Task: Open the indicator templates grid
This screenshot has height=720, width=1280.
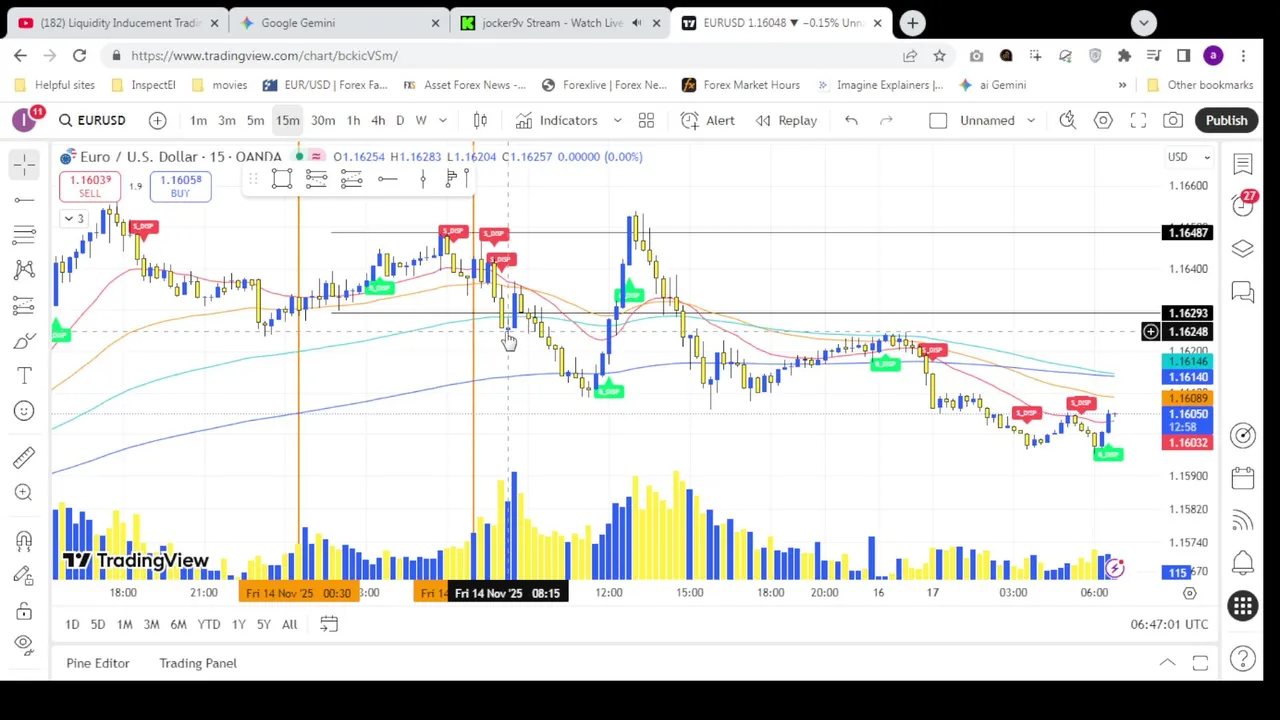Action: coord(646,120)
